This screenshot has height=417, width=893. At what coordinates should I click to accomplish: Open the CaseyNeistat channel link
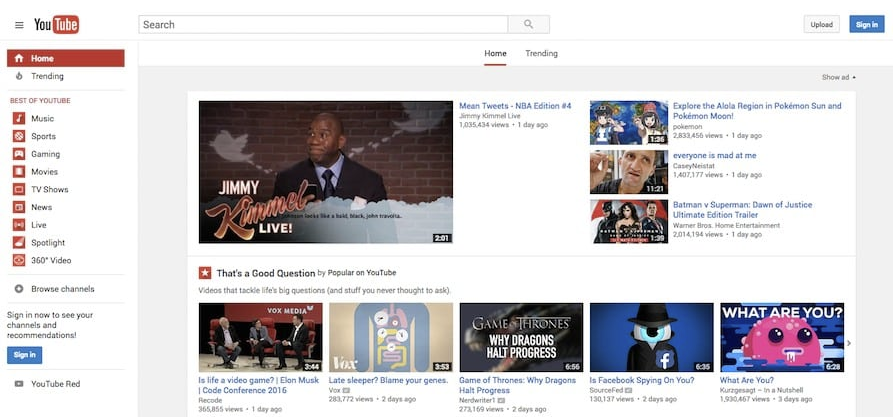coord(693,165)
